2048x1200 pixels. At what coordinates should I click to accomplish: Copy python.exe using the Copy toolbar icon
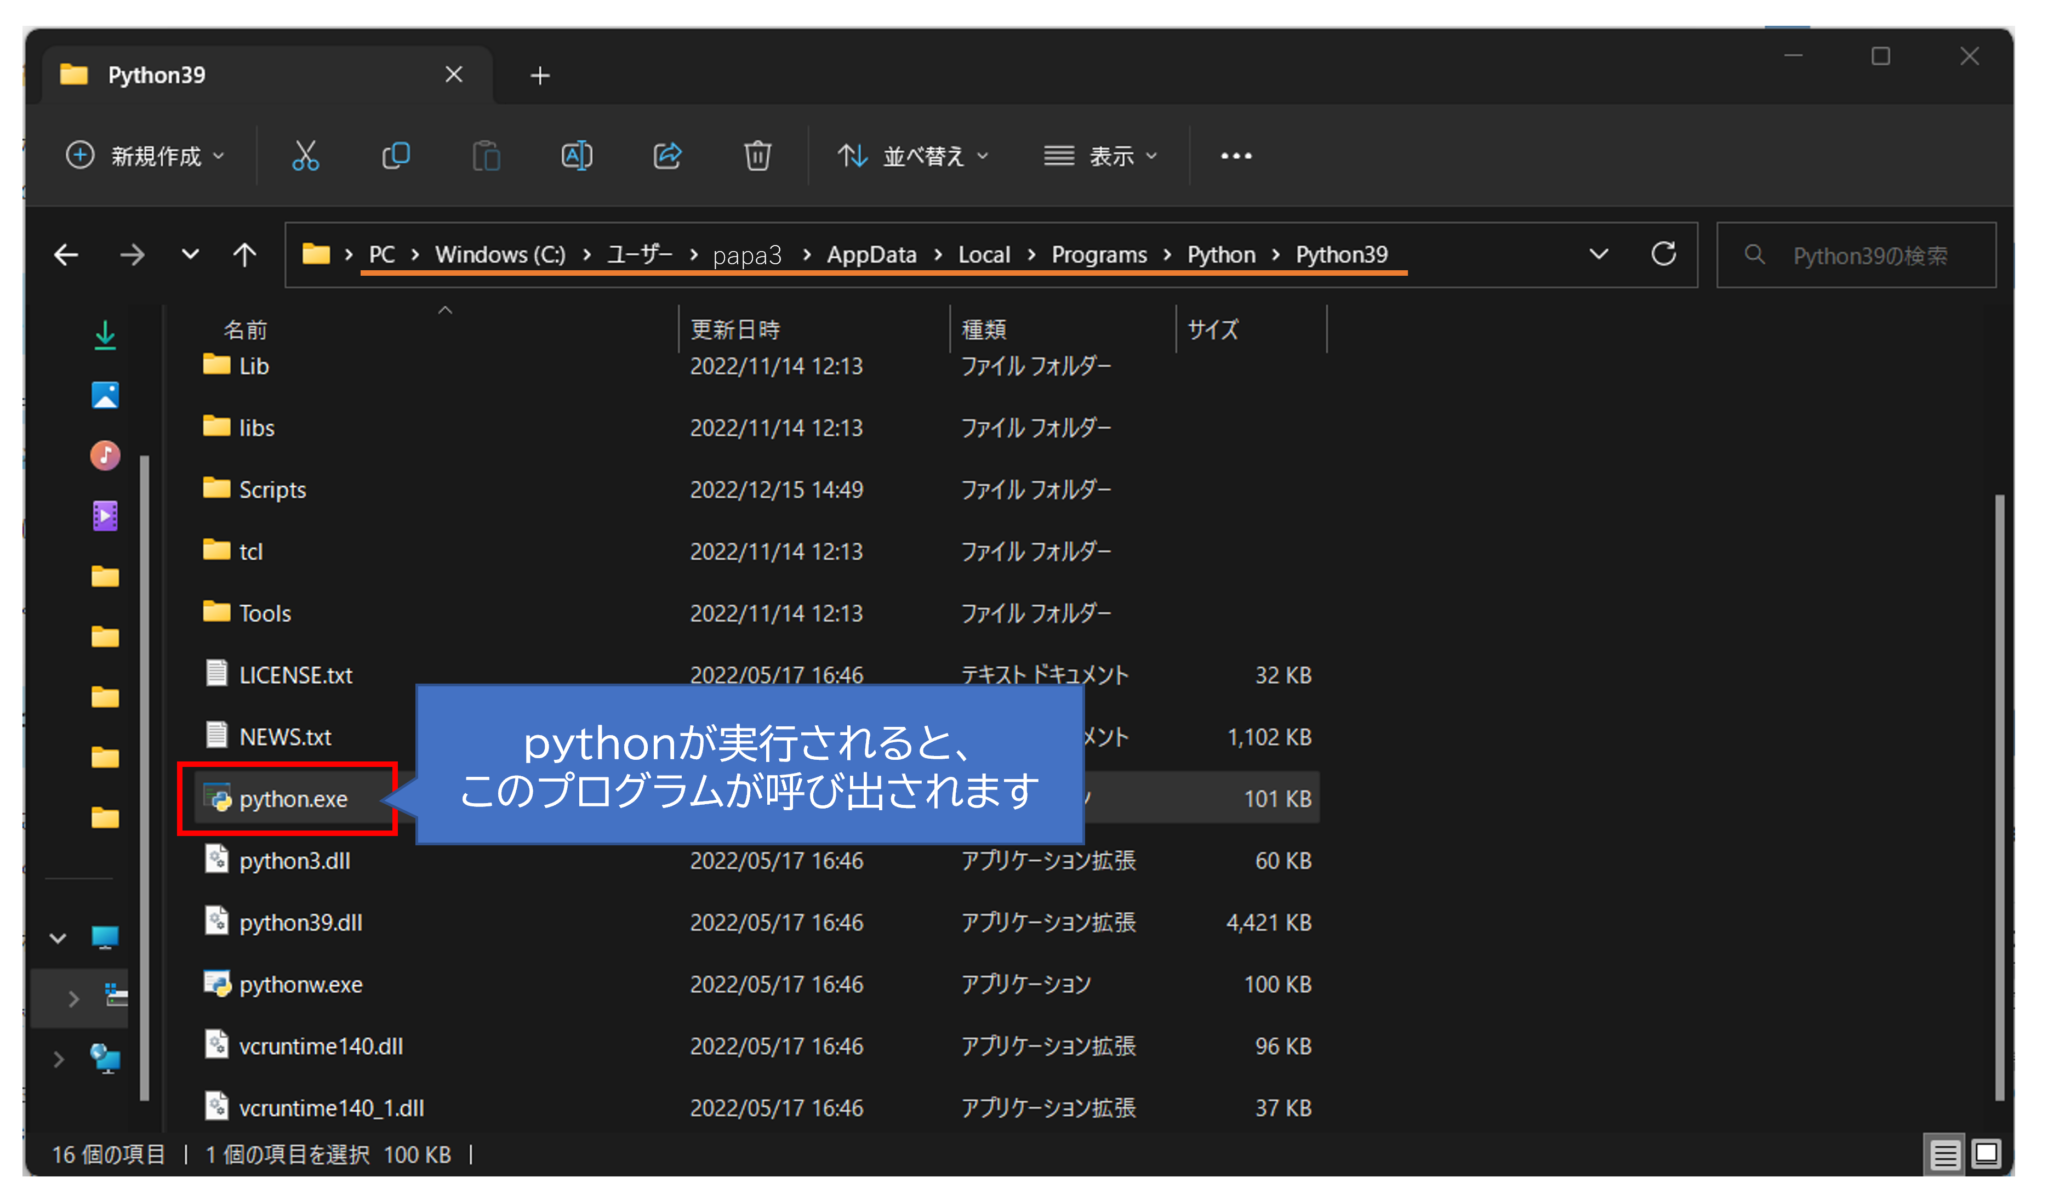pyautogui.click(x=396, y=156)
